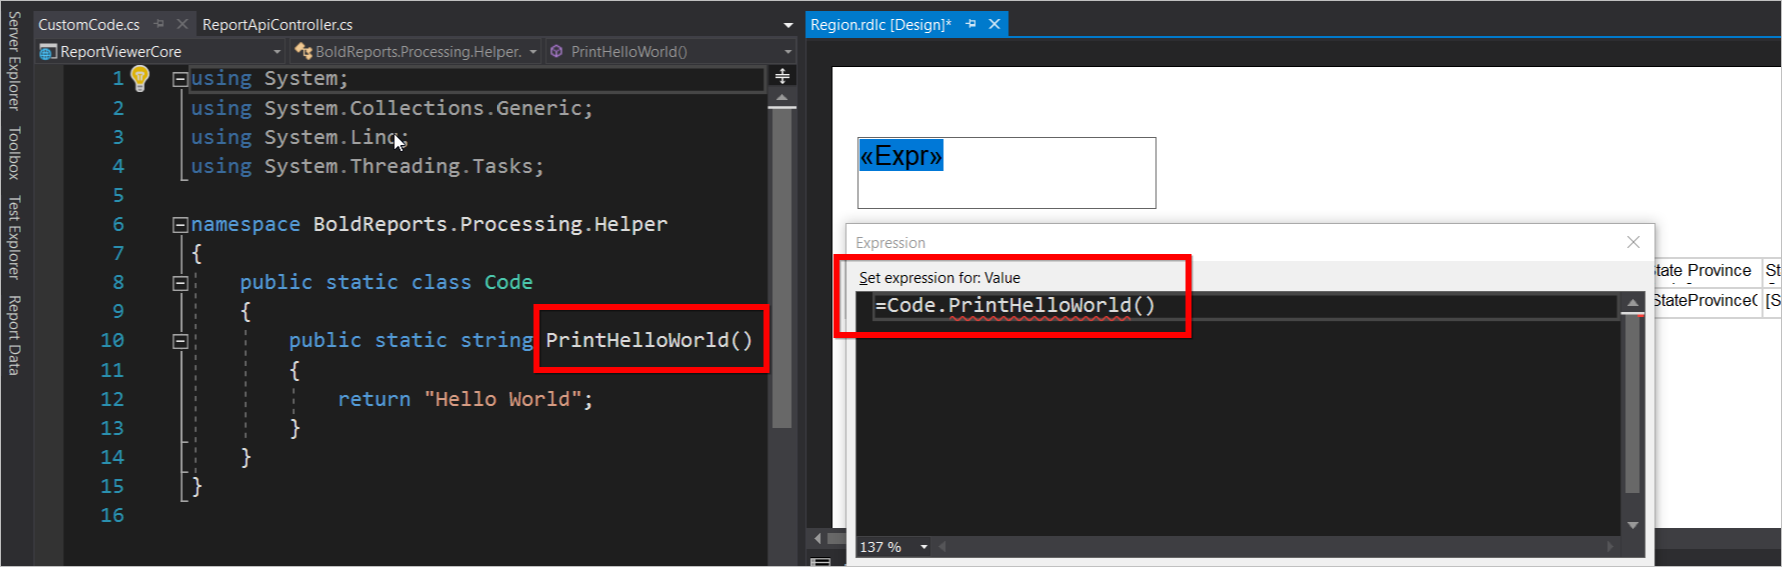Click the expression editor scroll right arrow
The height and width of the screenshot is (567, 1782).
1610,547
